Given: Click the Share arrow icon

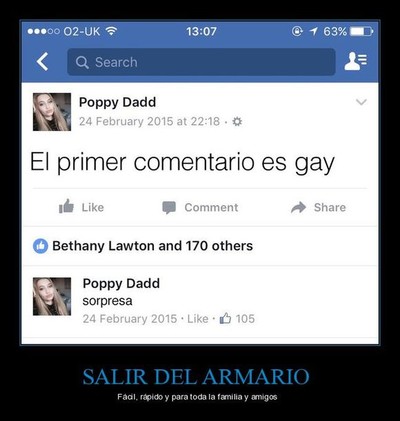Looking at the screenshot, I should [x=298, y=207].
